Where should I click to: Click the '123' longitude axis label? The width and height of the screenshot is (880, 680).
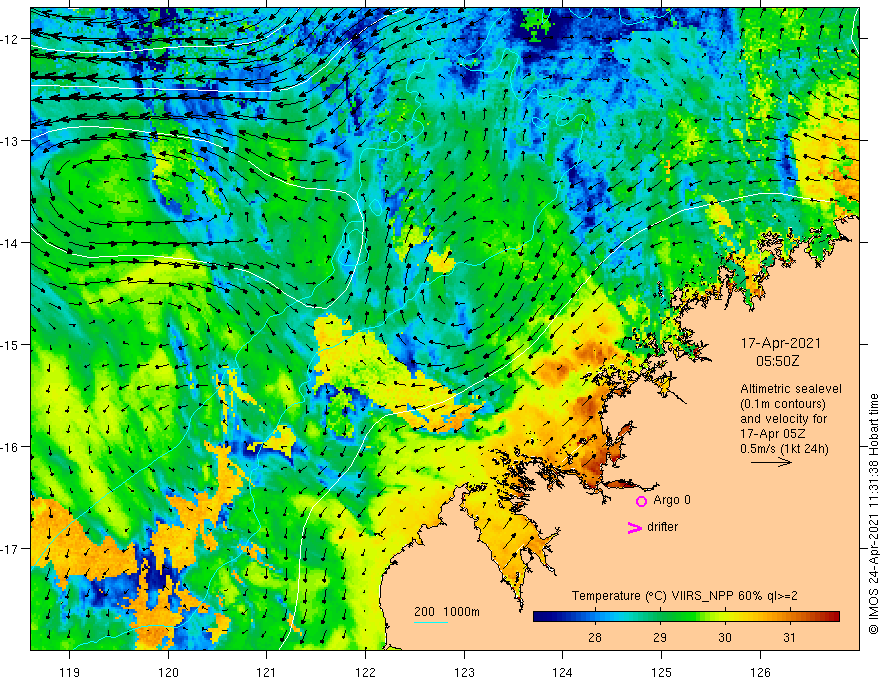464,672
